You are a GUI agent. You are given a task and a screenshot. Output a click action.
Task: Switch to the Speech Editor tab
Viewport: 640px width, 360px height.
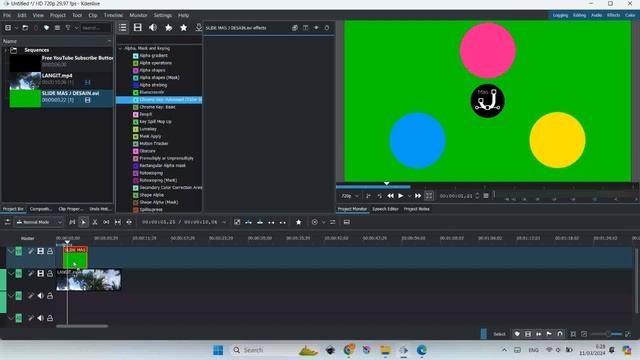click(x=385, y=209)
